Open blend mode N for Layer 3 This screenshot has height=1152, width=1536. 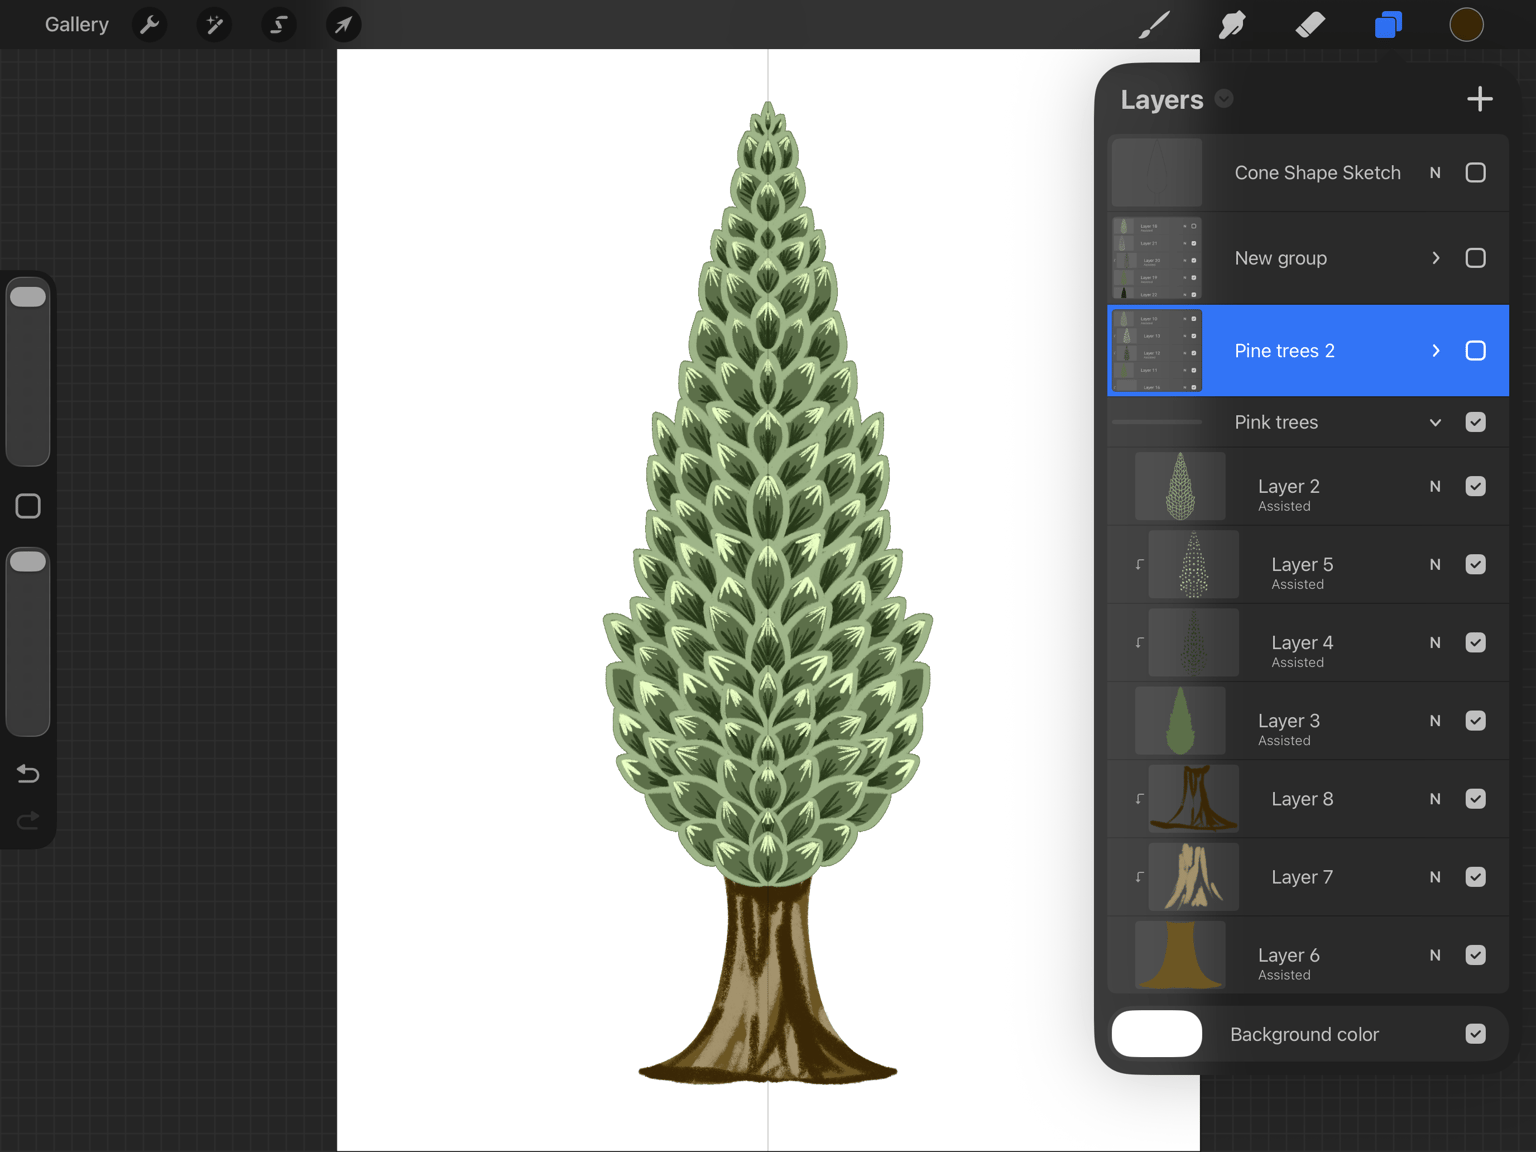pos(1435,720)
